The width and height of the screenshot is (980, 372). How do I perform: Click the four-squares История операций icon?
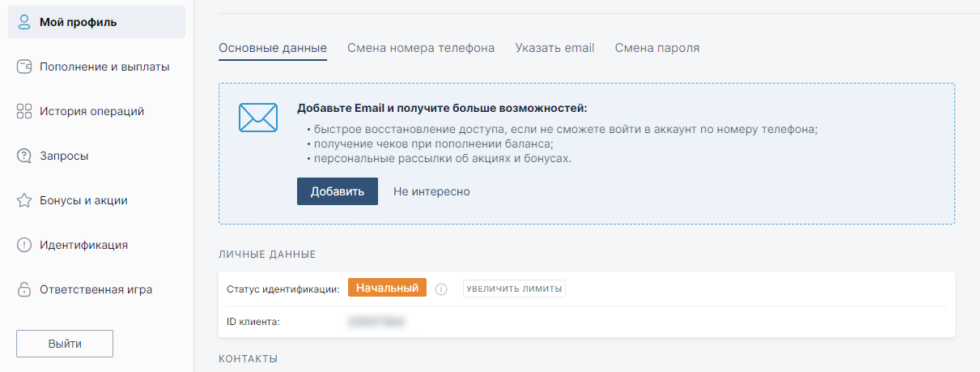tap(24, 111)
